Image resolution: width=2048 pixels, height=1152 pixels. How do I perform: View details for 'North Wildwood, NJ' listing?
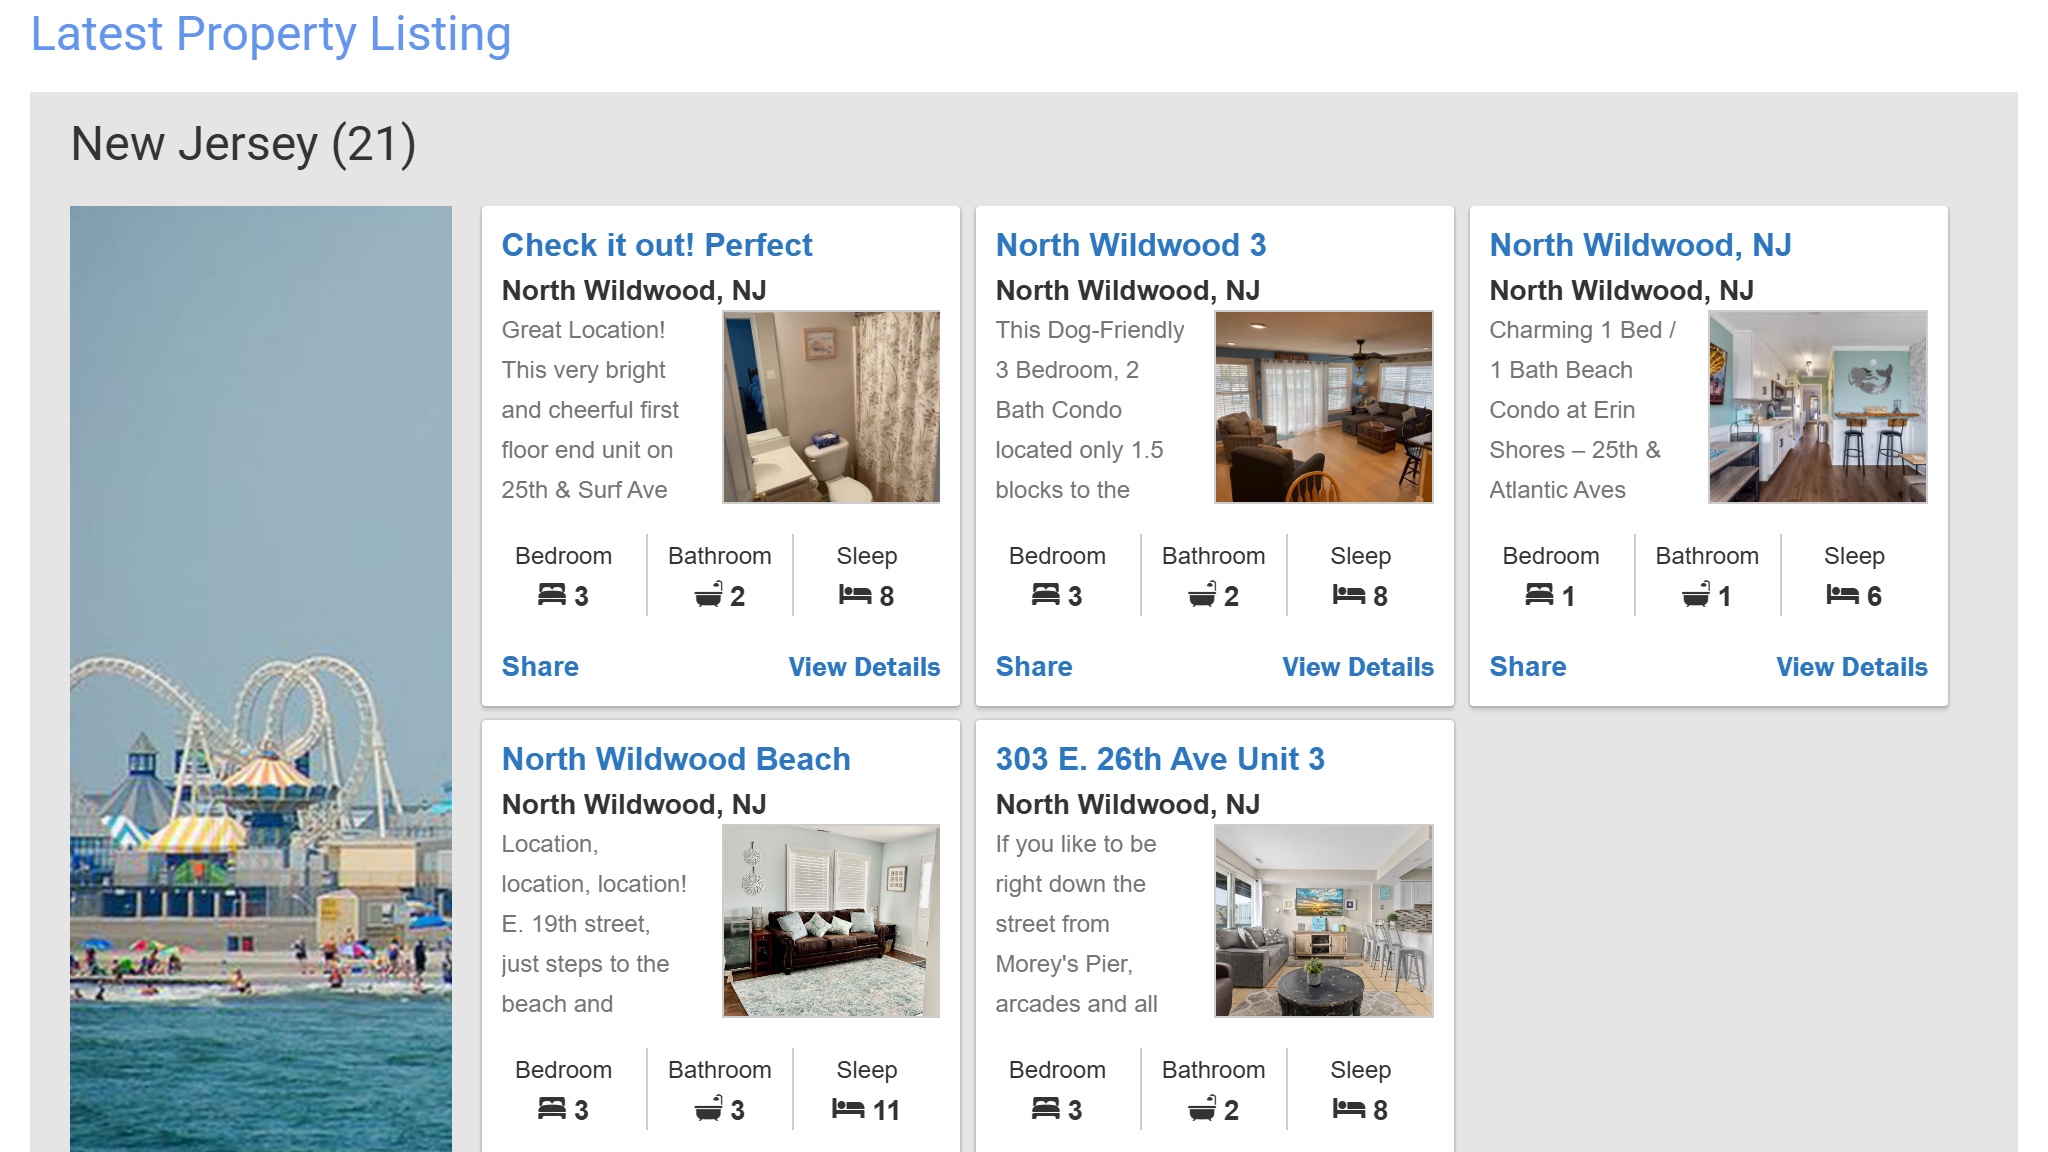pyautogui.click(x=1851, y=666)
